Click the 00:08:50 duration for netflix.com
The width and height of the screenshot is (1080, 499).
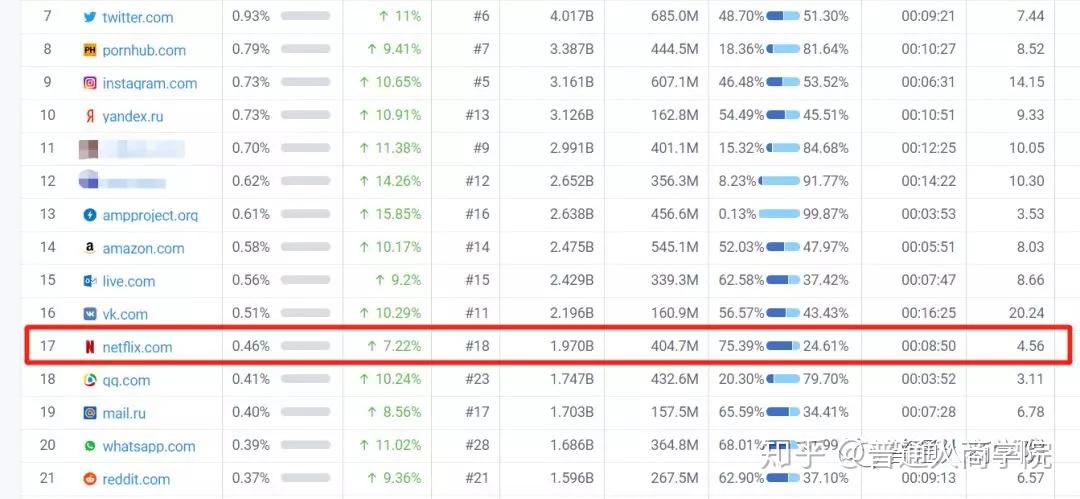pyautogui.click(x=928, y=346)
